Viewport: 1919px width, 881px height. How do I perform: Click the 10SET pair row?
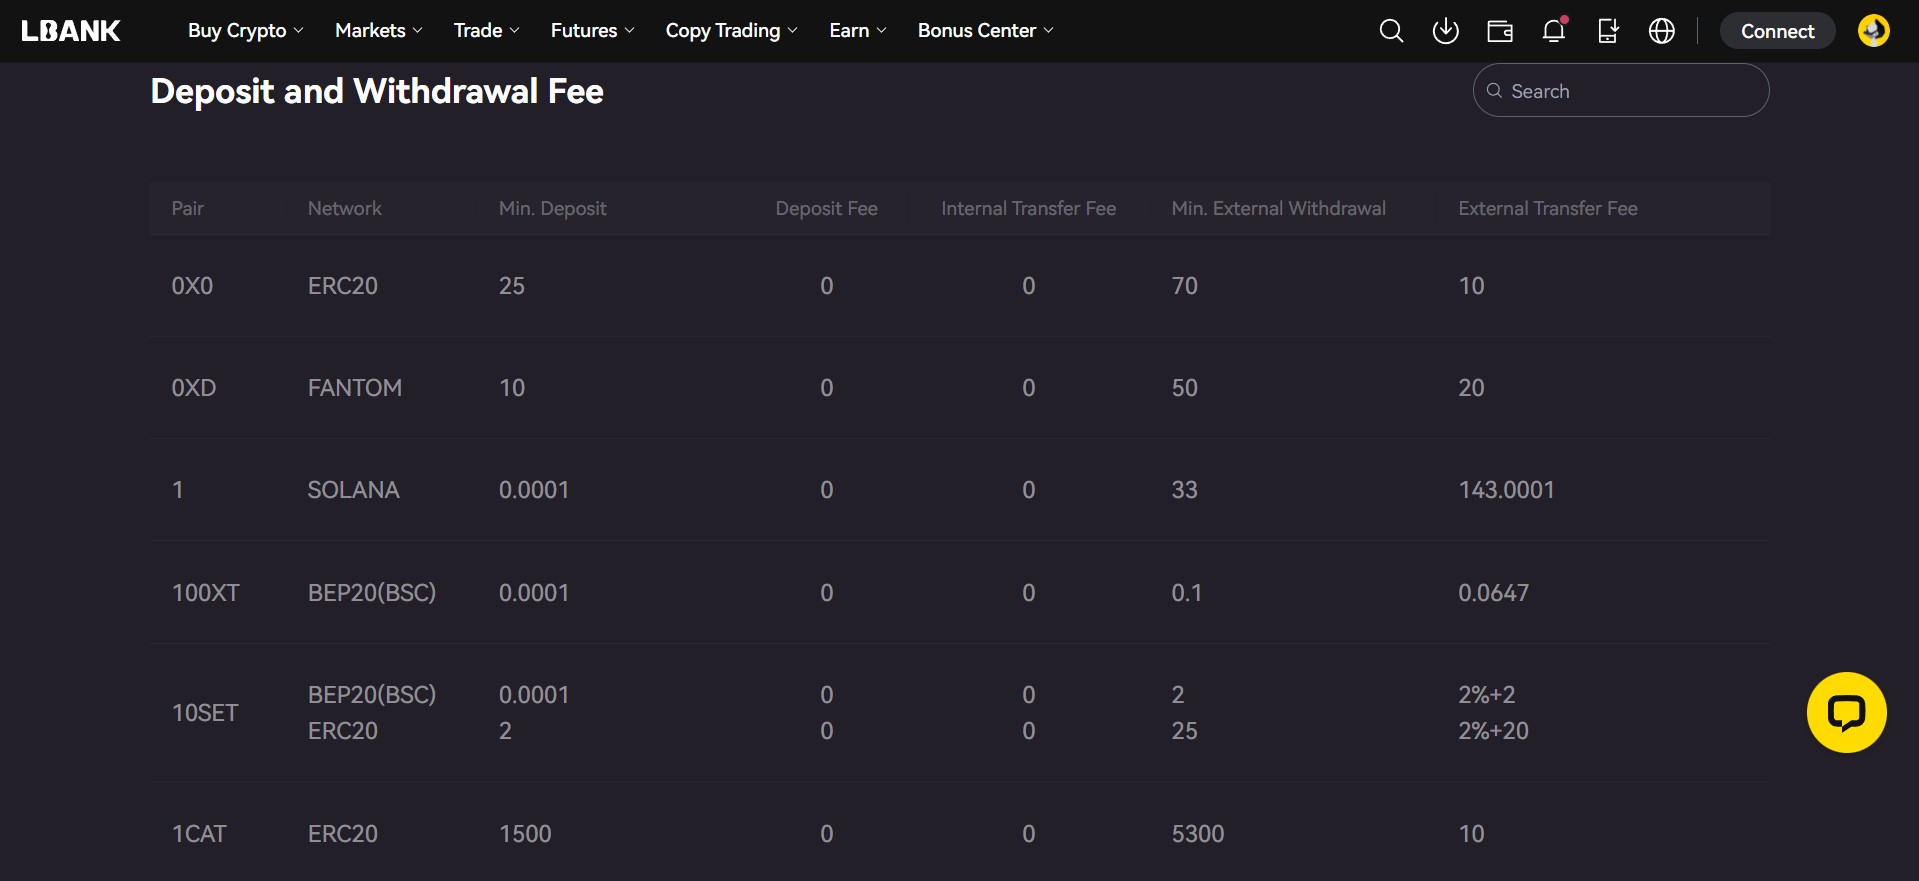click(x=205, y=713)
